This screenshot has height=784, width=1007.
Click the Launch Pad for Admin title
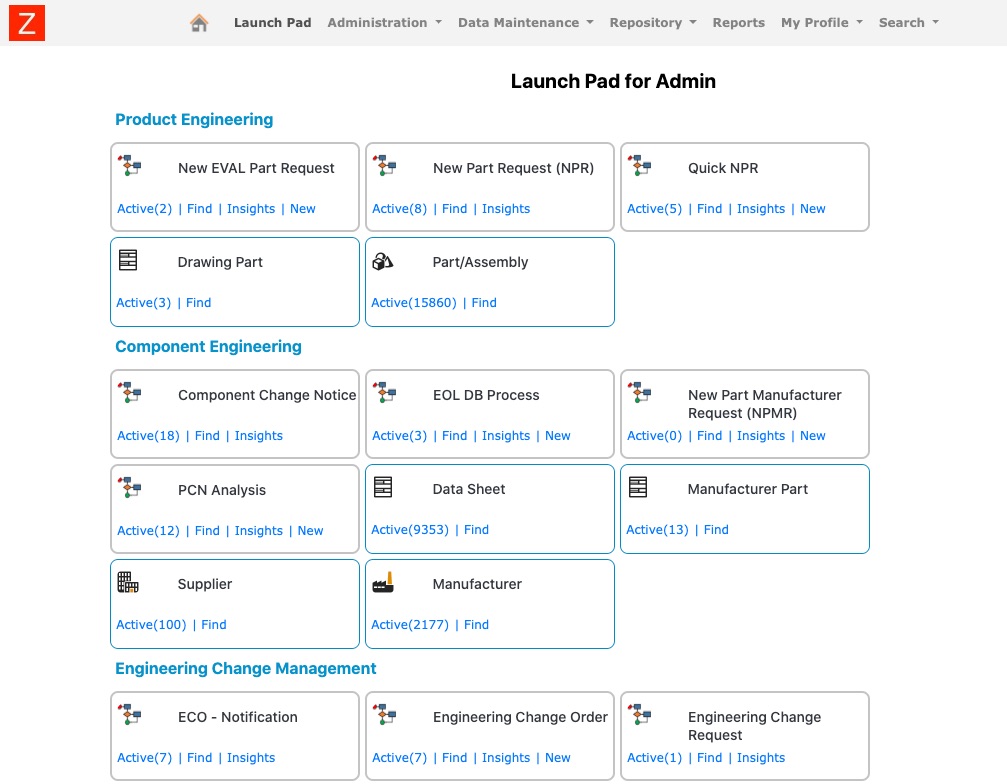pyautogui.click(x=613, y=81)
